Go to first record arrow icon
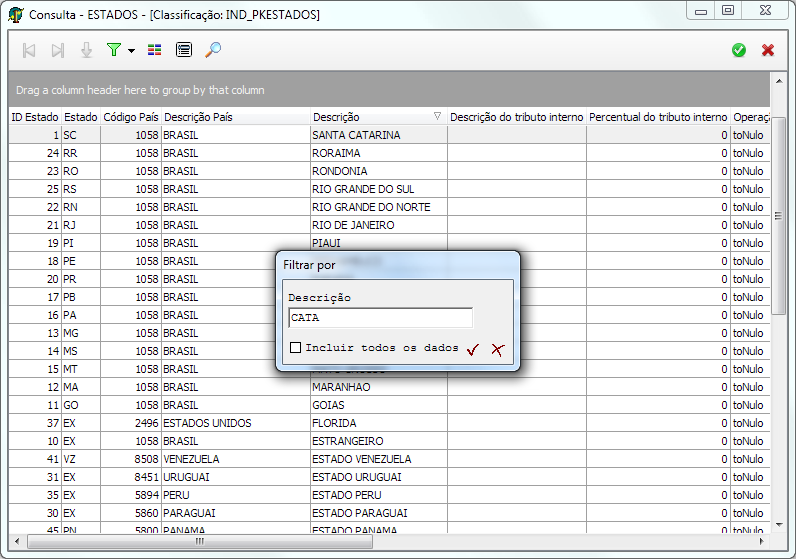Viewport: 796px width, 559px height. pyautogui.click(x=29, y=50)
